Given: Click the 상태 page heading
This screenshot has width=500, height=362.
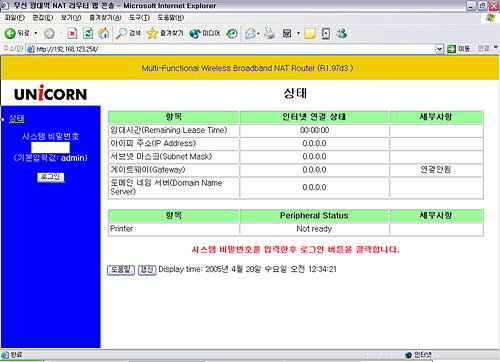Looking at the screenshot, I should (x=295, y=93).
